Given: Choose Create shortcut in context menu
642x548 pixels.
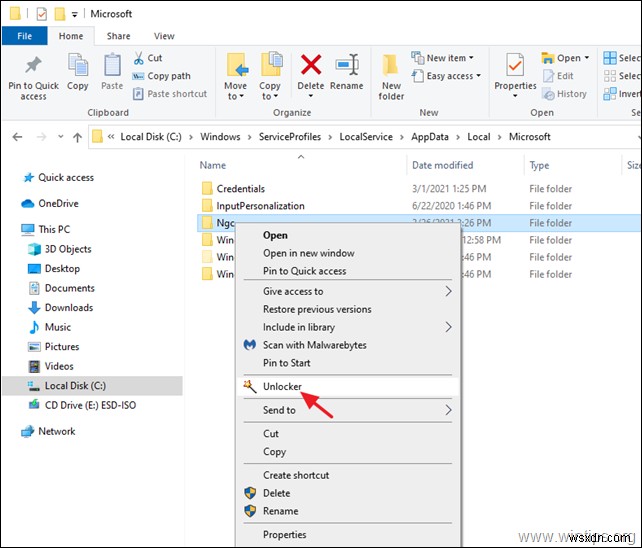Looking at the screenshot, I should tap(348, 476).
